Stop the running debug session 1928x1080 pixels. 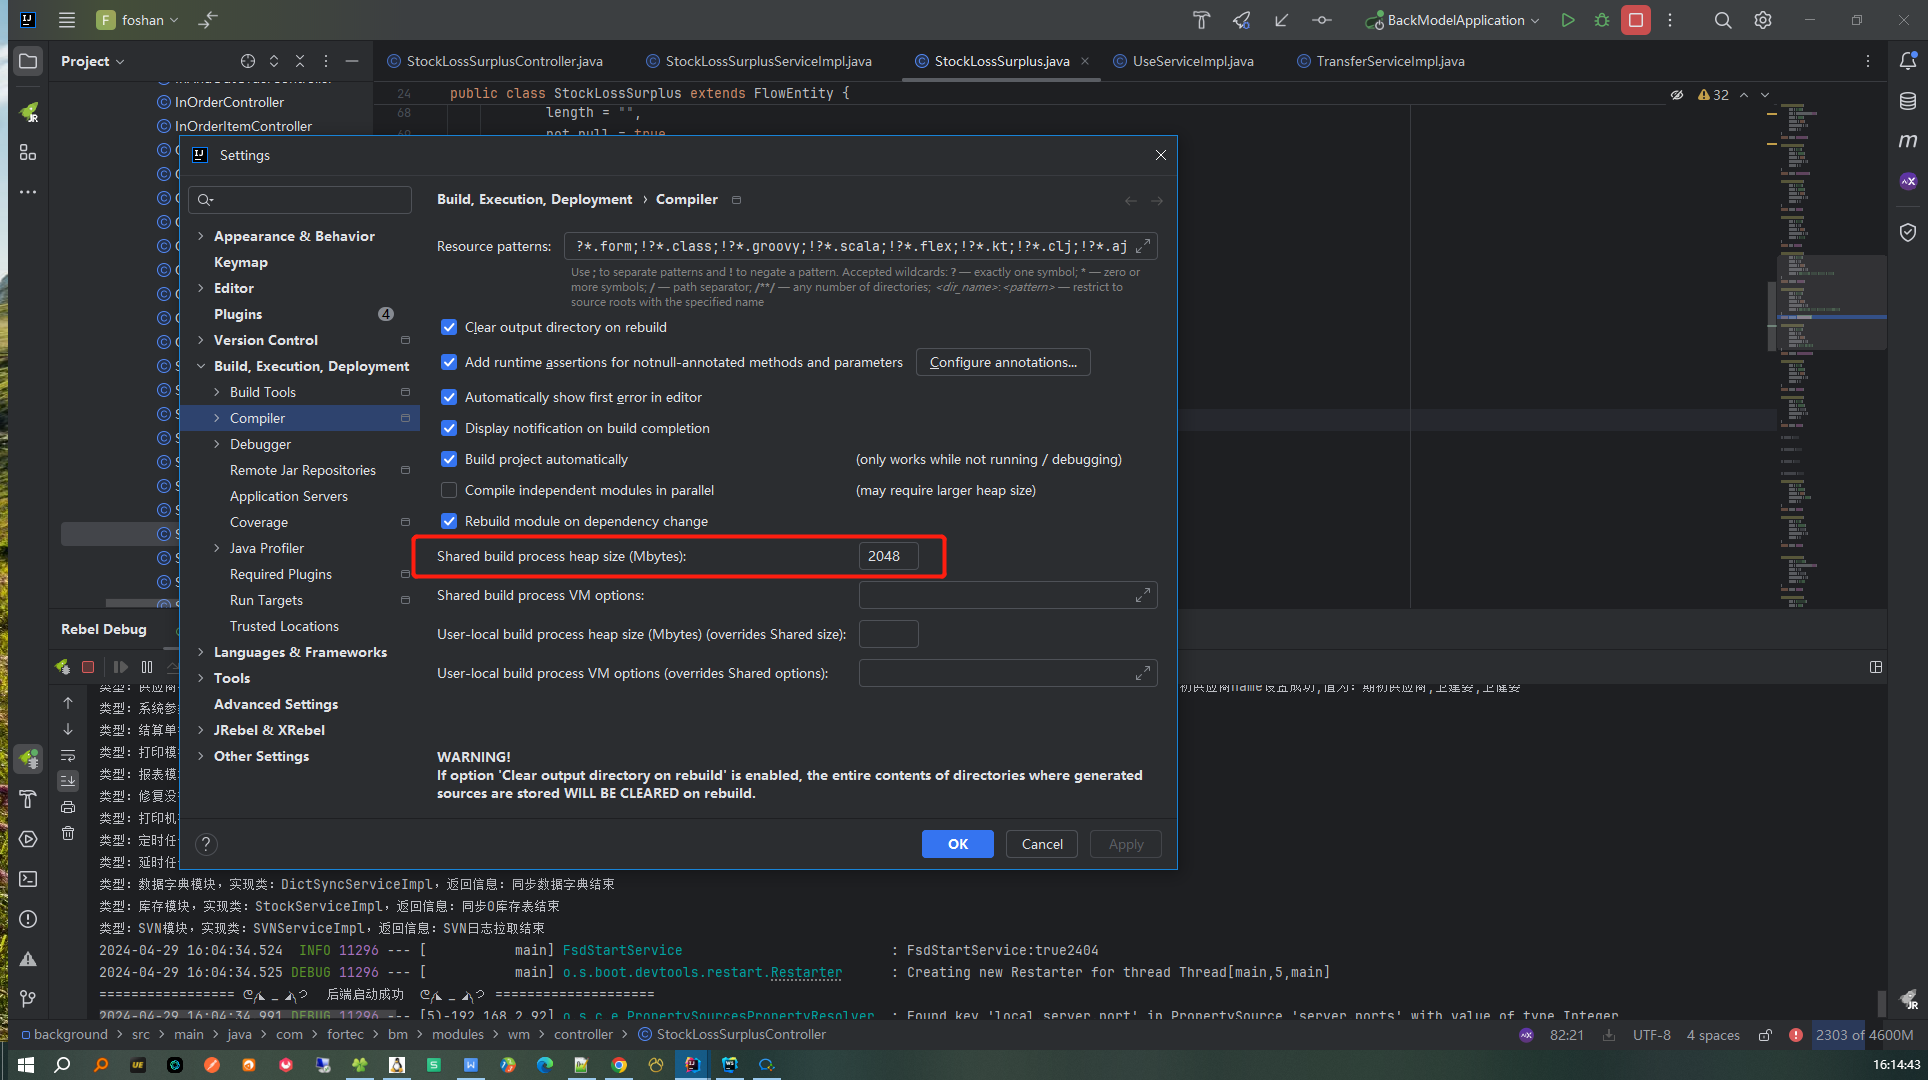88,667
